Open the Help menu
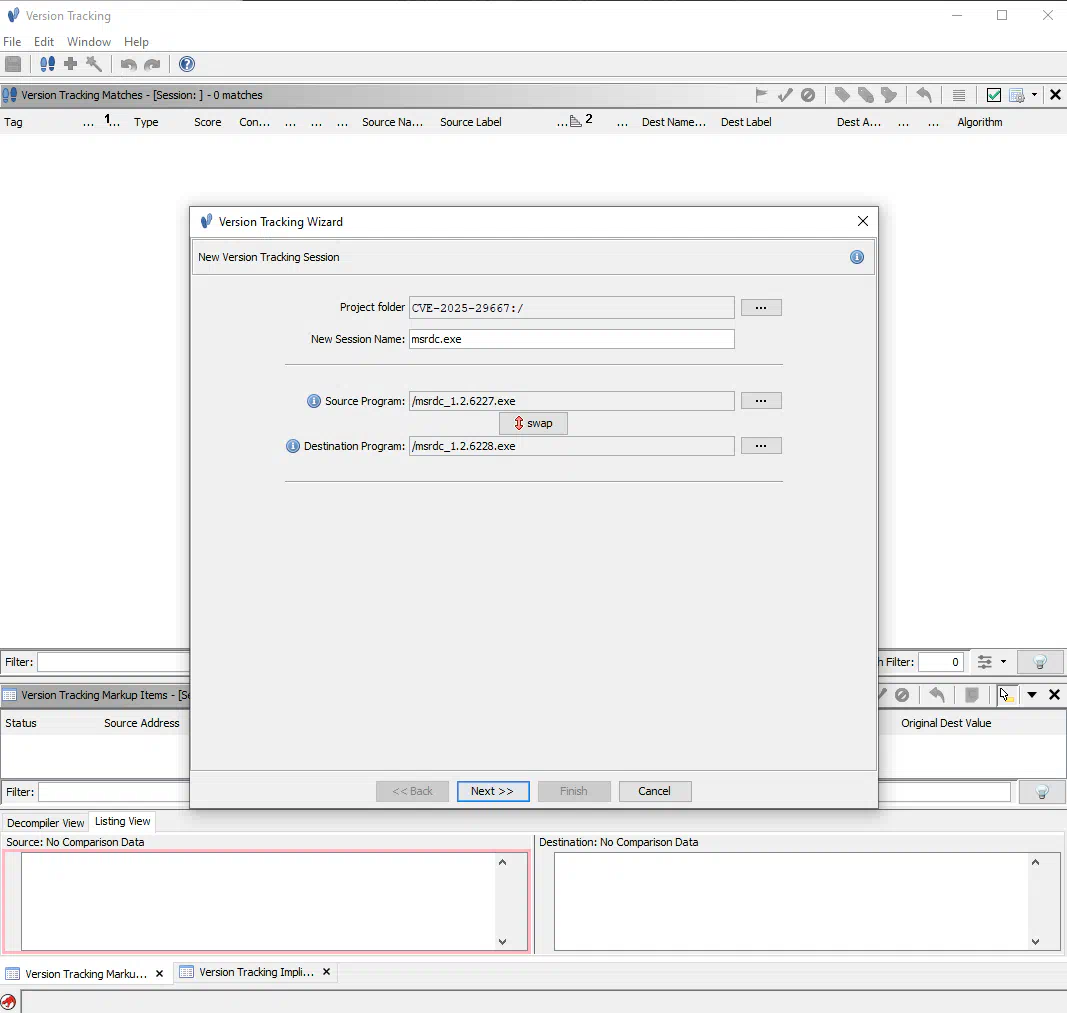The image size is (1067, 1013). pyautogui.click(x=136, y=41)
